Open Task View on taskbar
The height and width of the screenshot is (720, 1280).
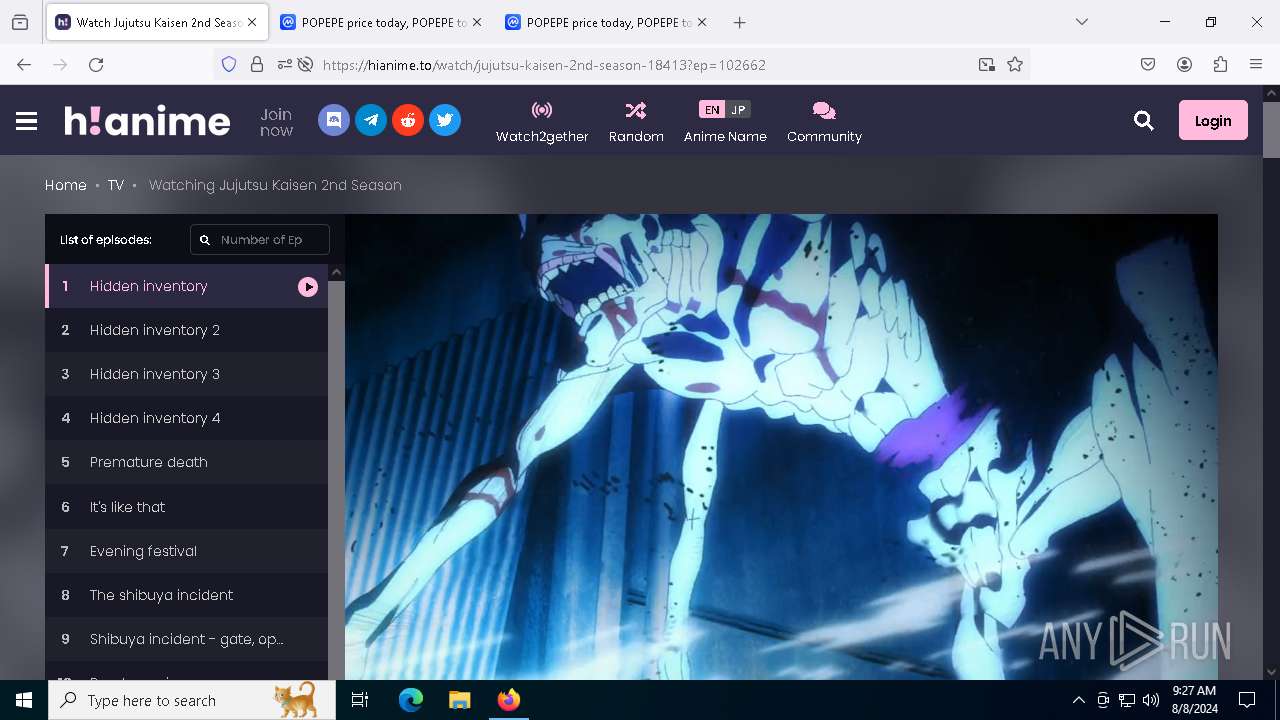360,700
